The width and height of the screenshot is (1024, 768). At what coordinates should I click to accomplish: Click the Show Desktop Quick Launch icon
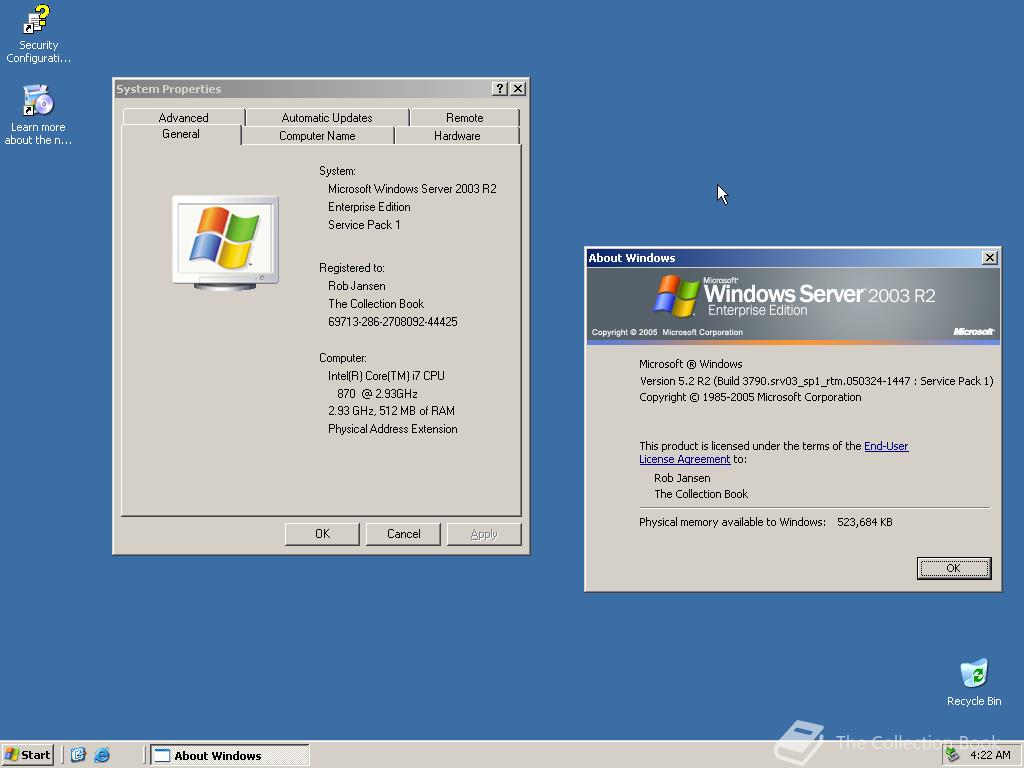(x=78, y=755)
